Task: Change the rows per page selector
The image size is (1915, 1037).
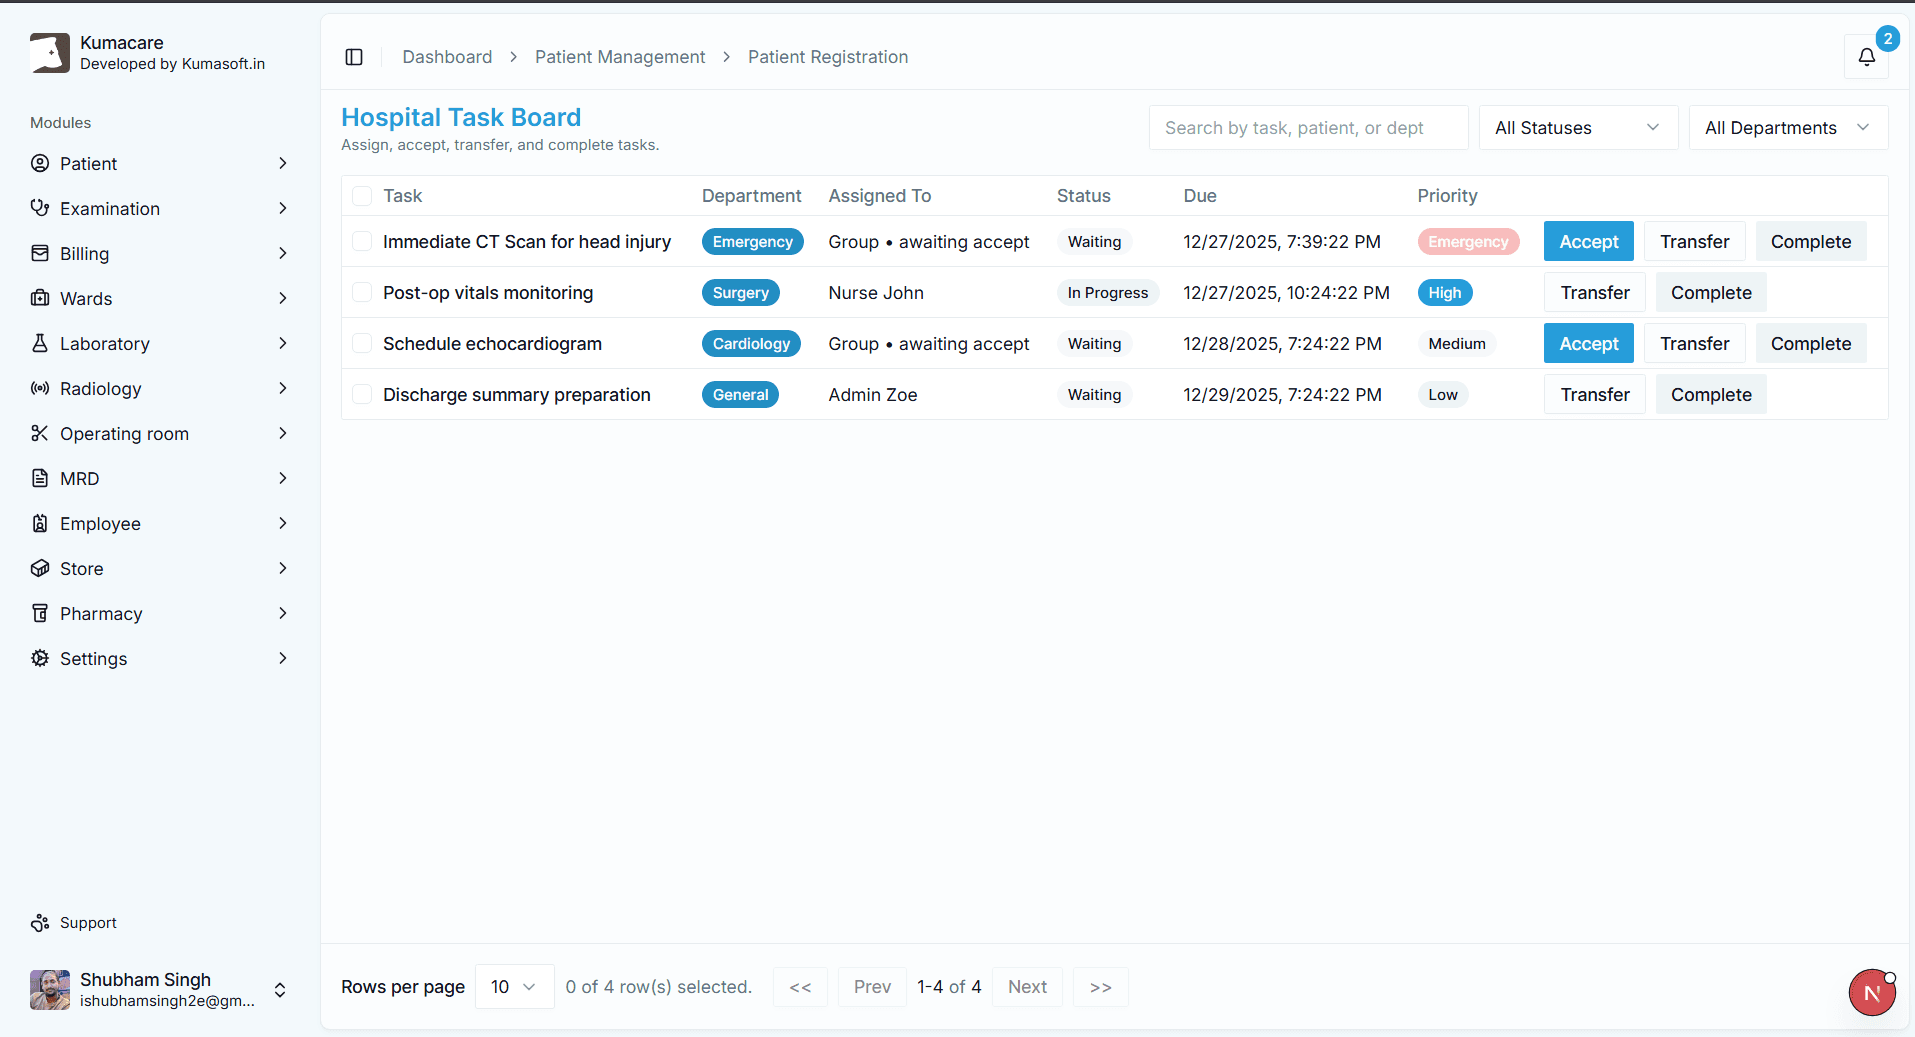Action: pyautogui.click(x=513, y=986)
